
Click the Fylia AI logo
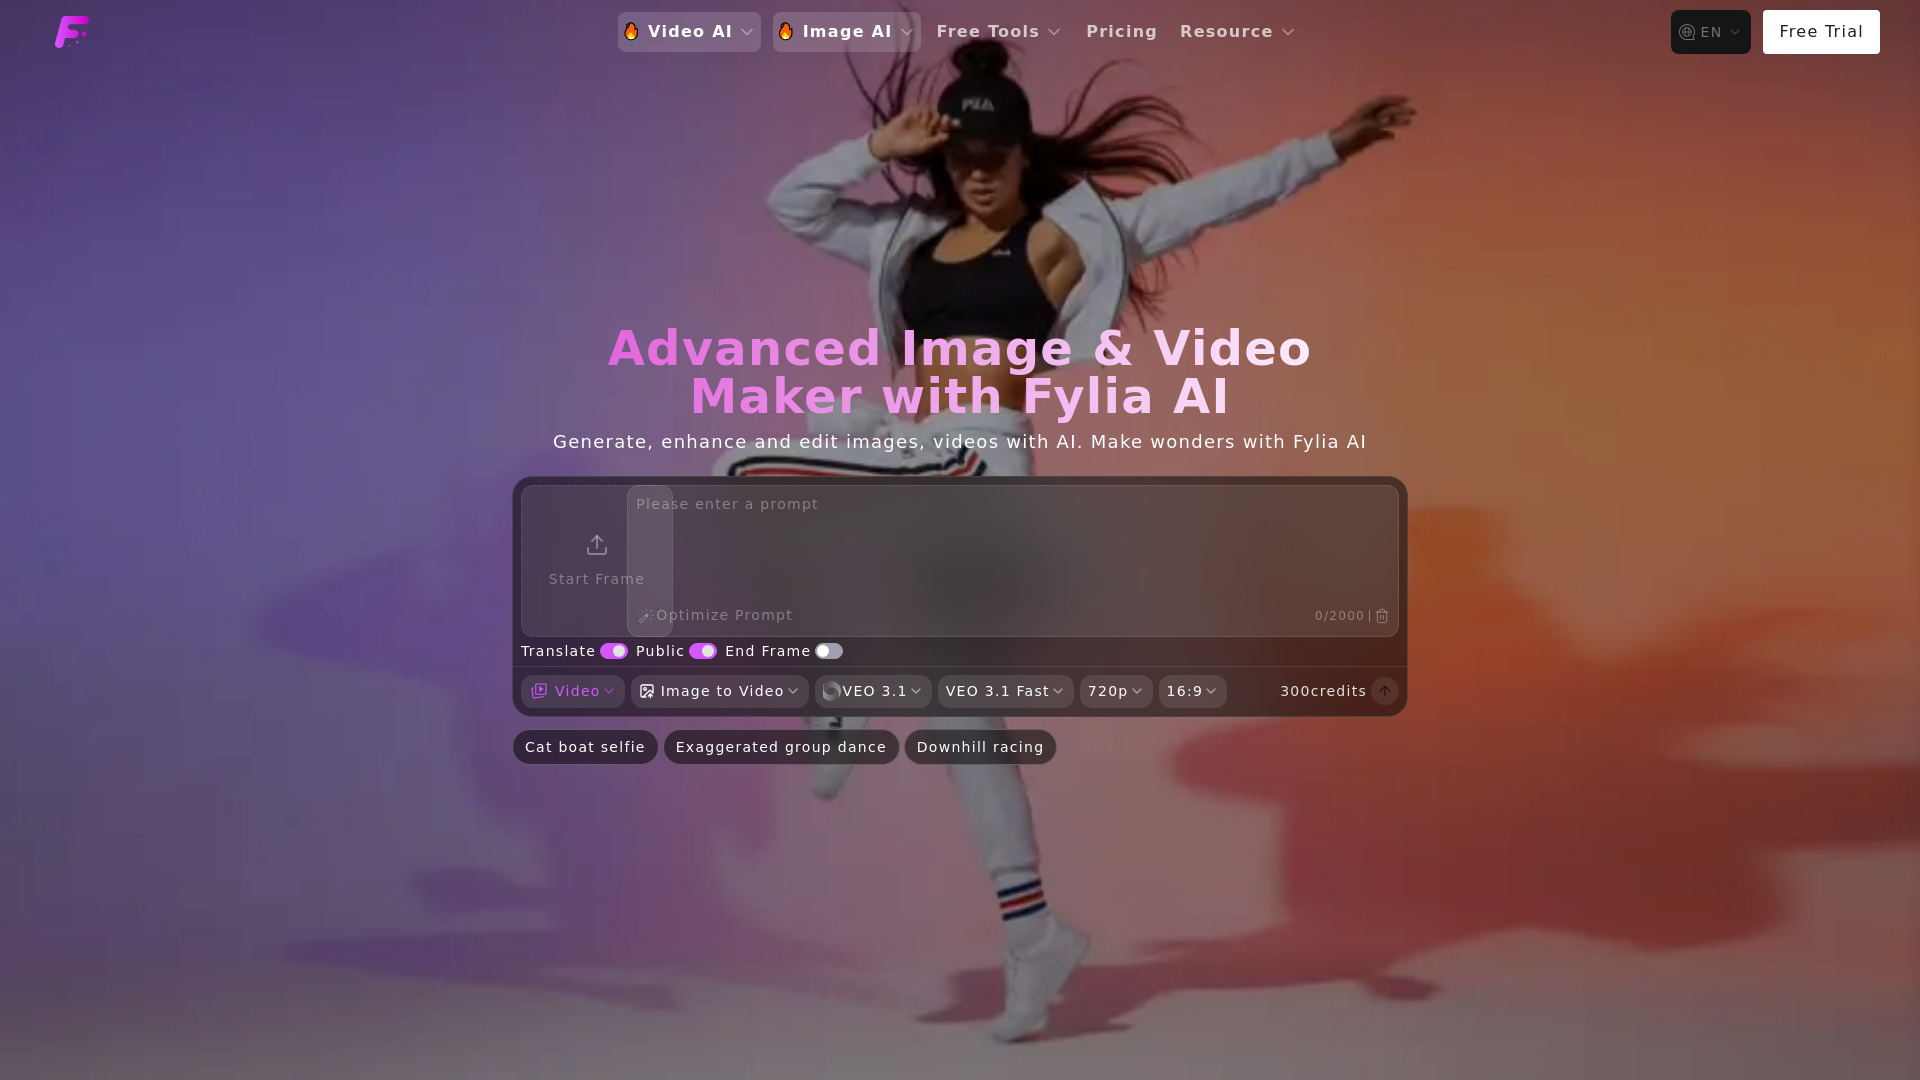coord(72,31)
